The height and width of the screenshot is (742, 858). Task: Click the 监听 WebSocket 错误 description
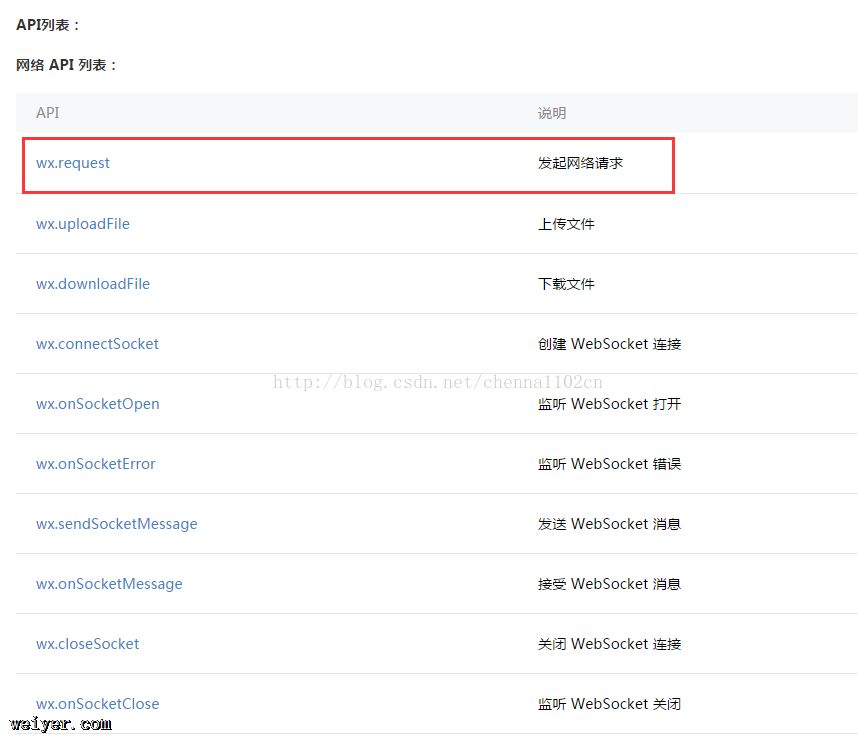coord(609,464)
